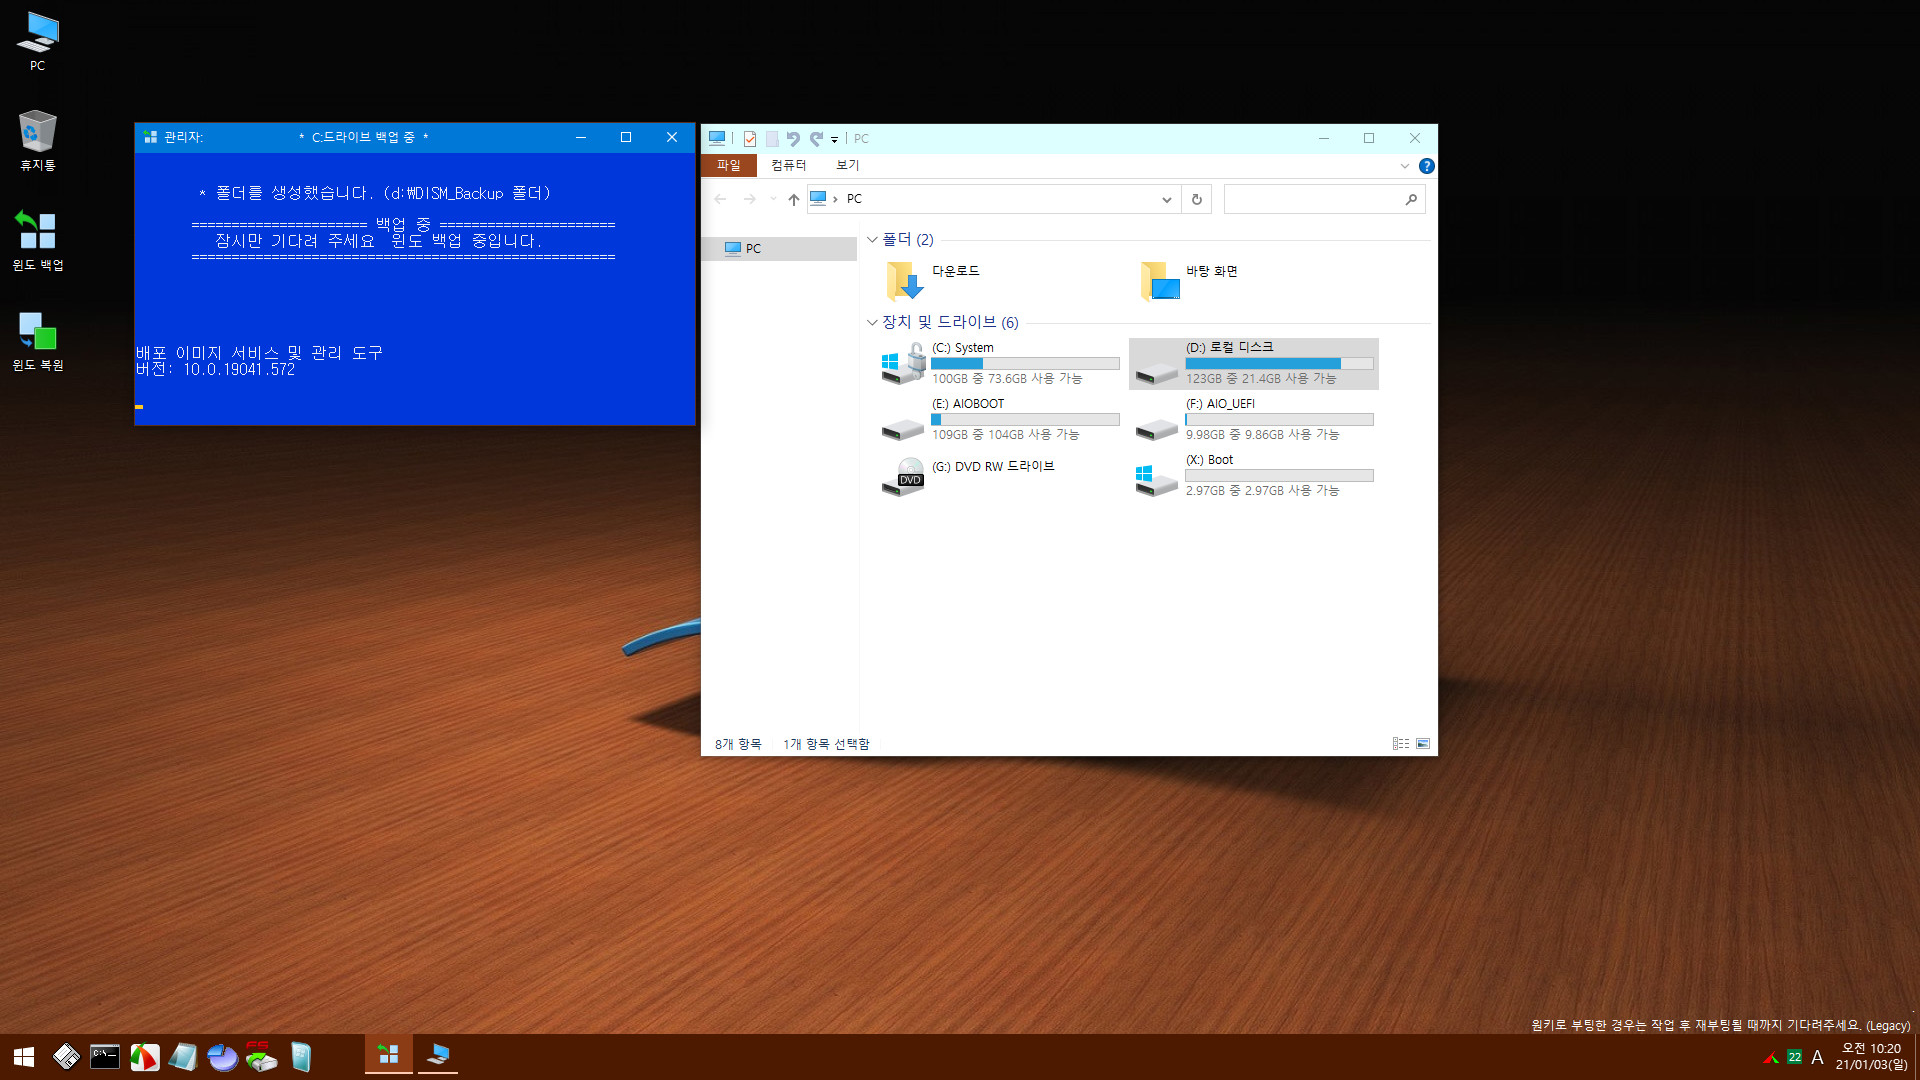Launch the 윈도 백업 desktop shortcut
The image size is (1920, 1080).
pos(37,241)
